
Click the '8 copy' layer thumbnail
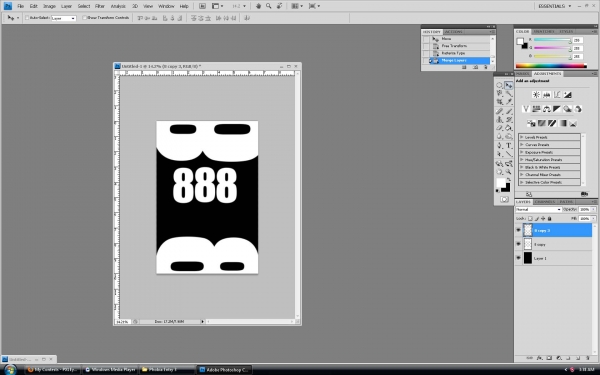coord(528,244)
